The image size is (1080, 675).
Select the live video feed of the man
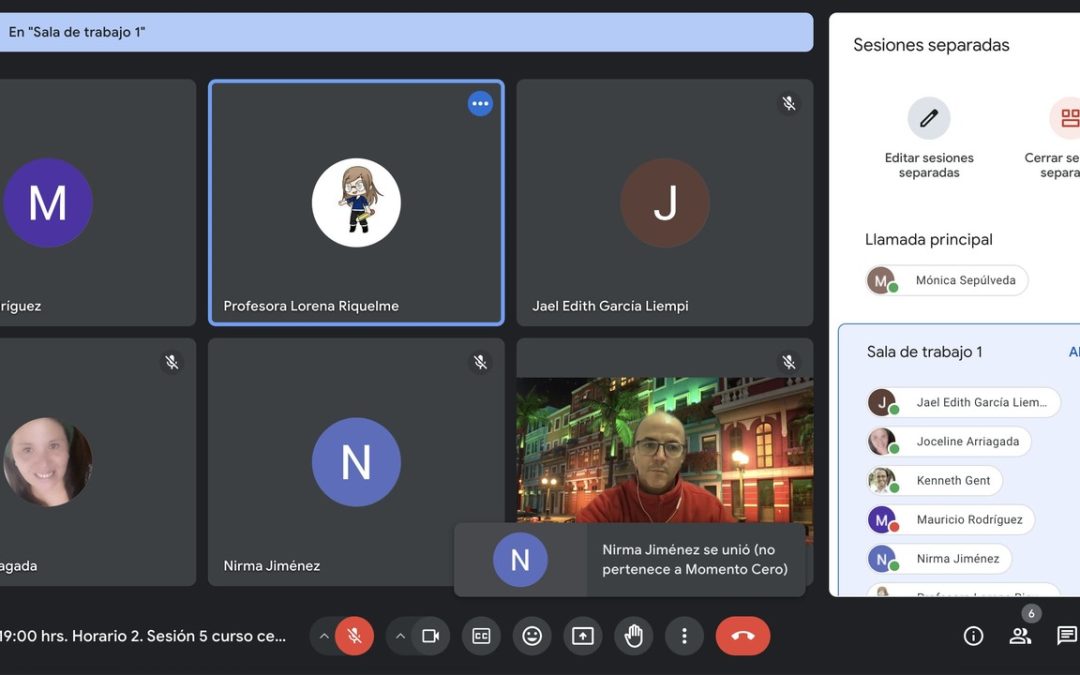click(x=665, y=450)
